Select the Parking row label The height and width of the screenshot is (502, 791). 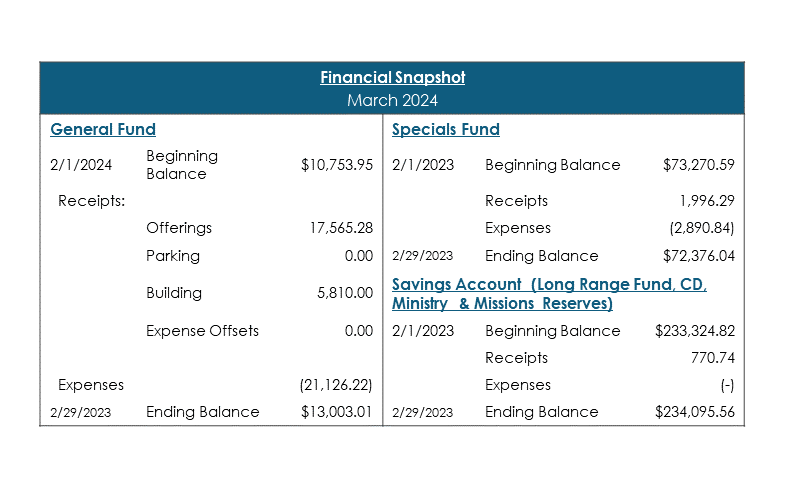[x=173, y=255]
